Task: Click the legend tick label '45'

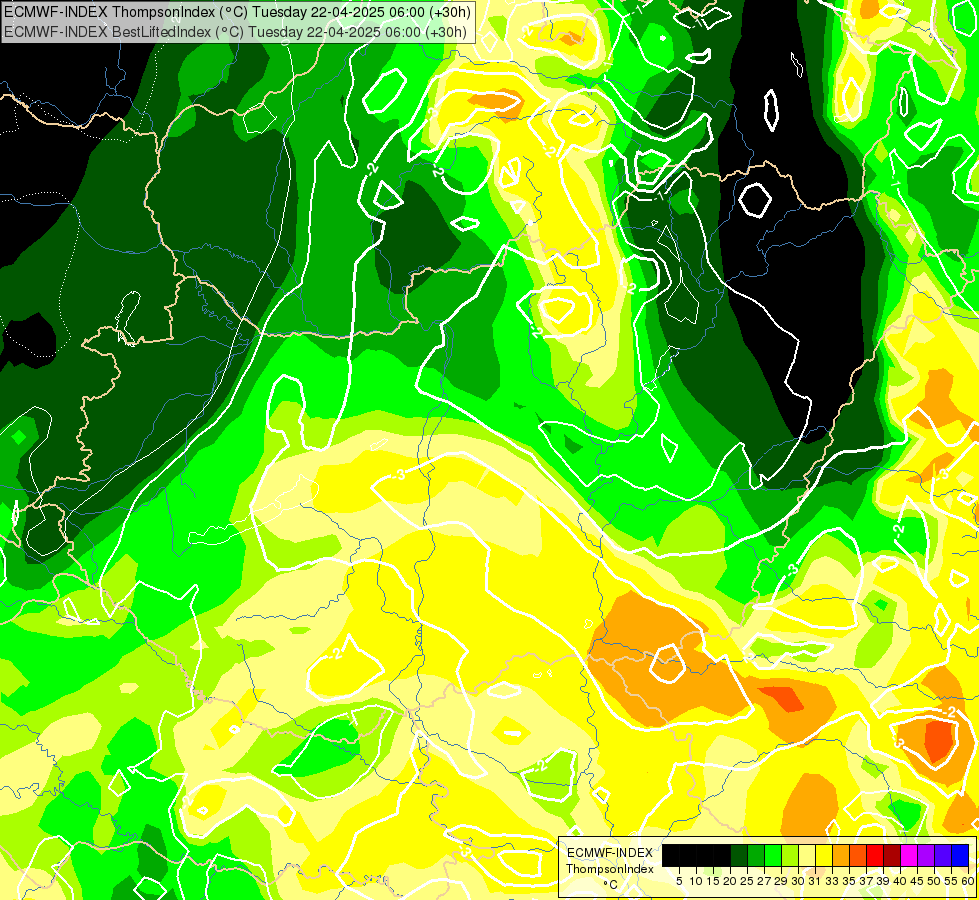Action: coord(917,881)
